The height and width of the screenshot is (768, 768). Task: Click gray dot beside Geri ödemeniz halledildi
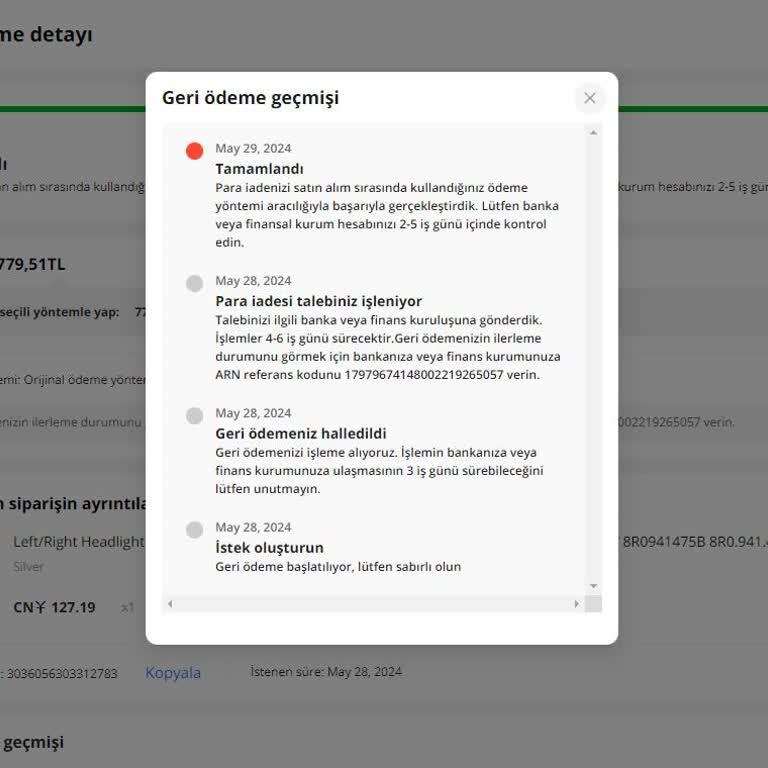point(194,416)
